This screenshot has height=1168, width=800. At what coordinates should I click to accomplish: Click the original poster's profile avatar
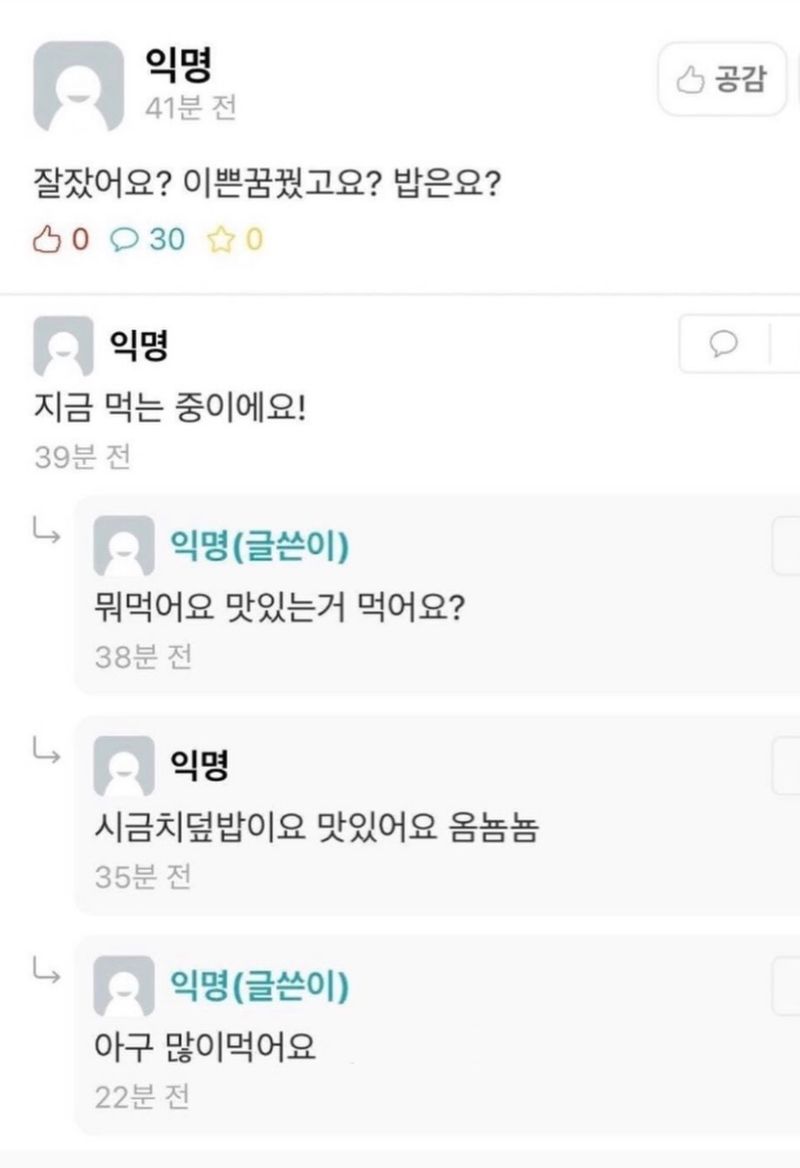79,86
